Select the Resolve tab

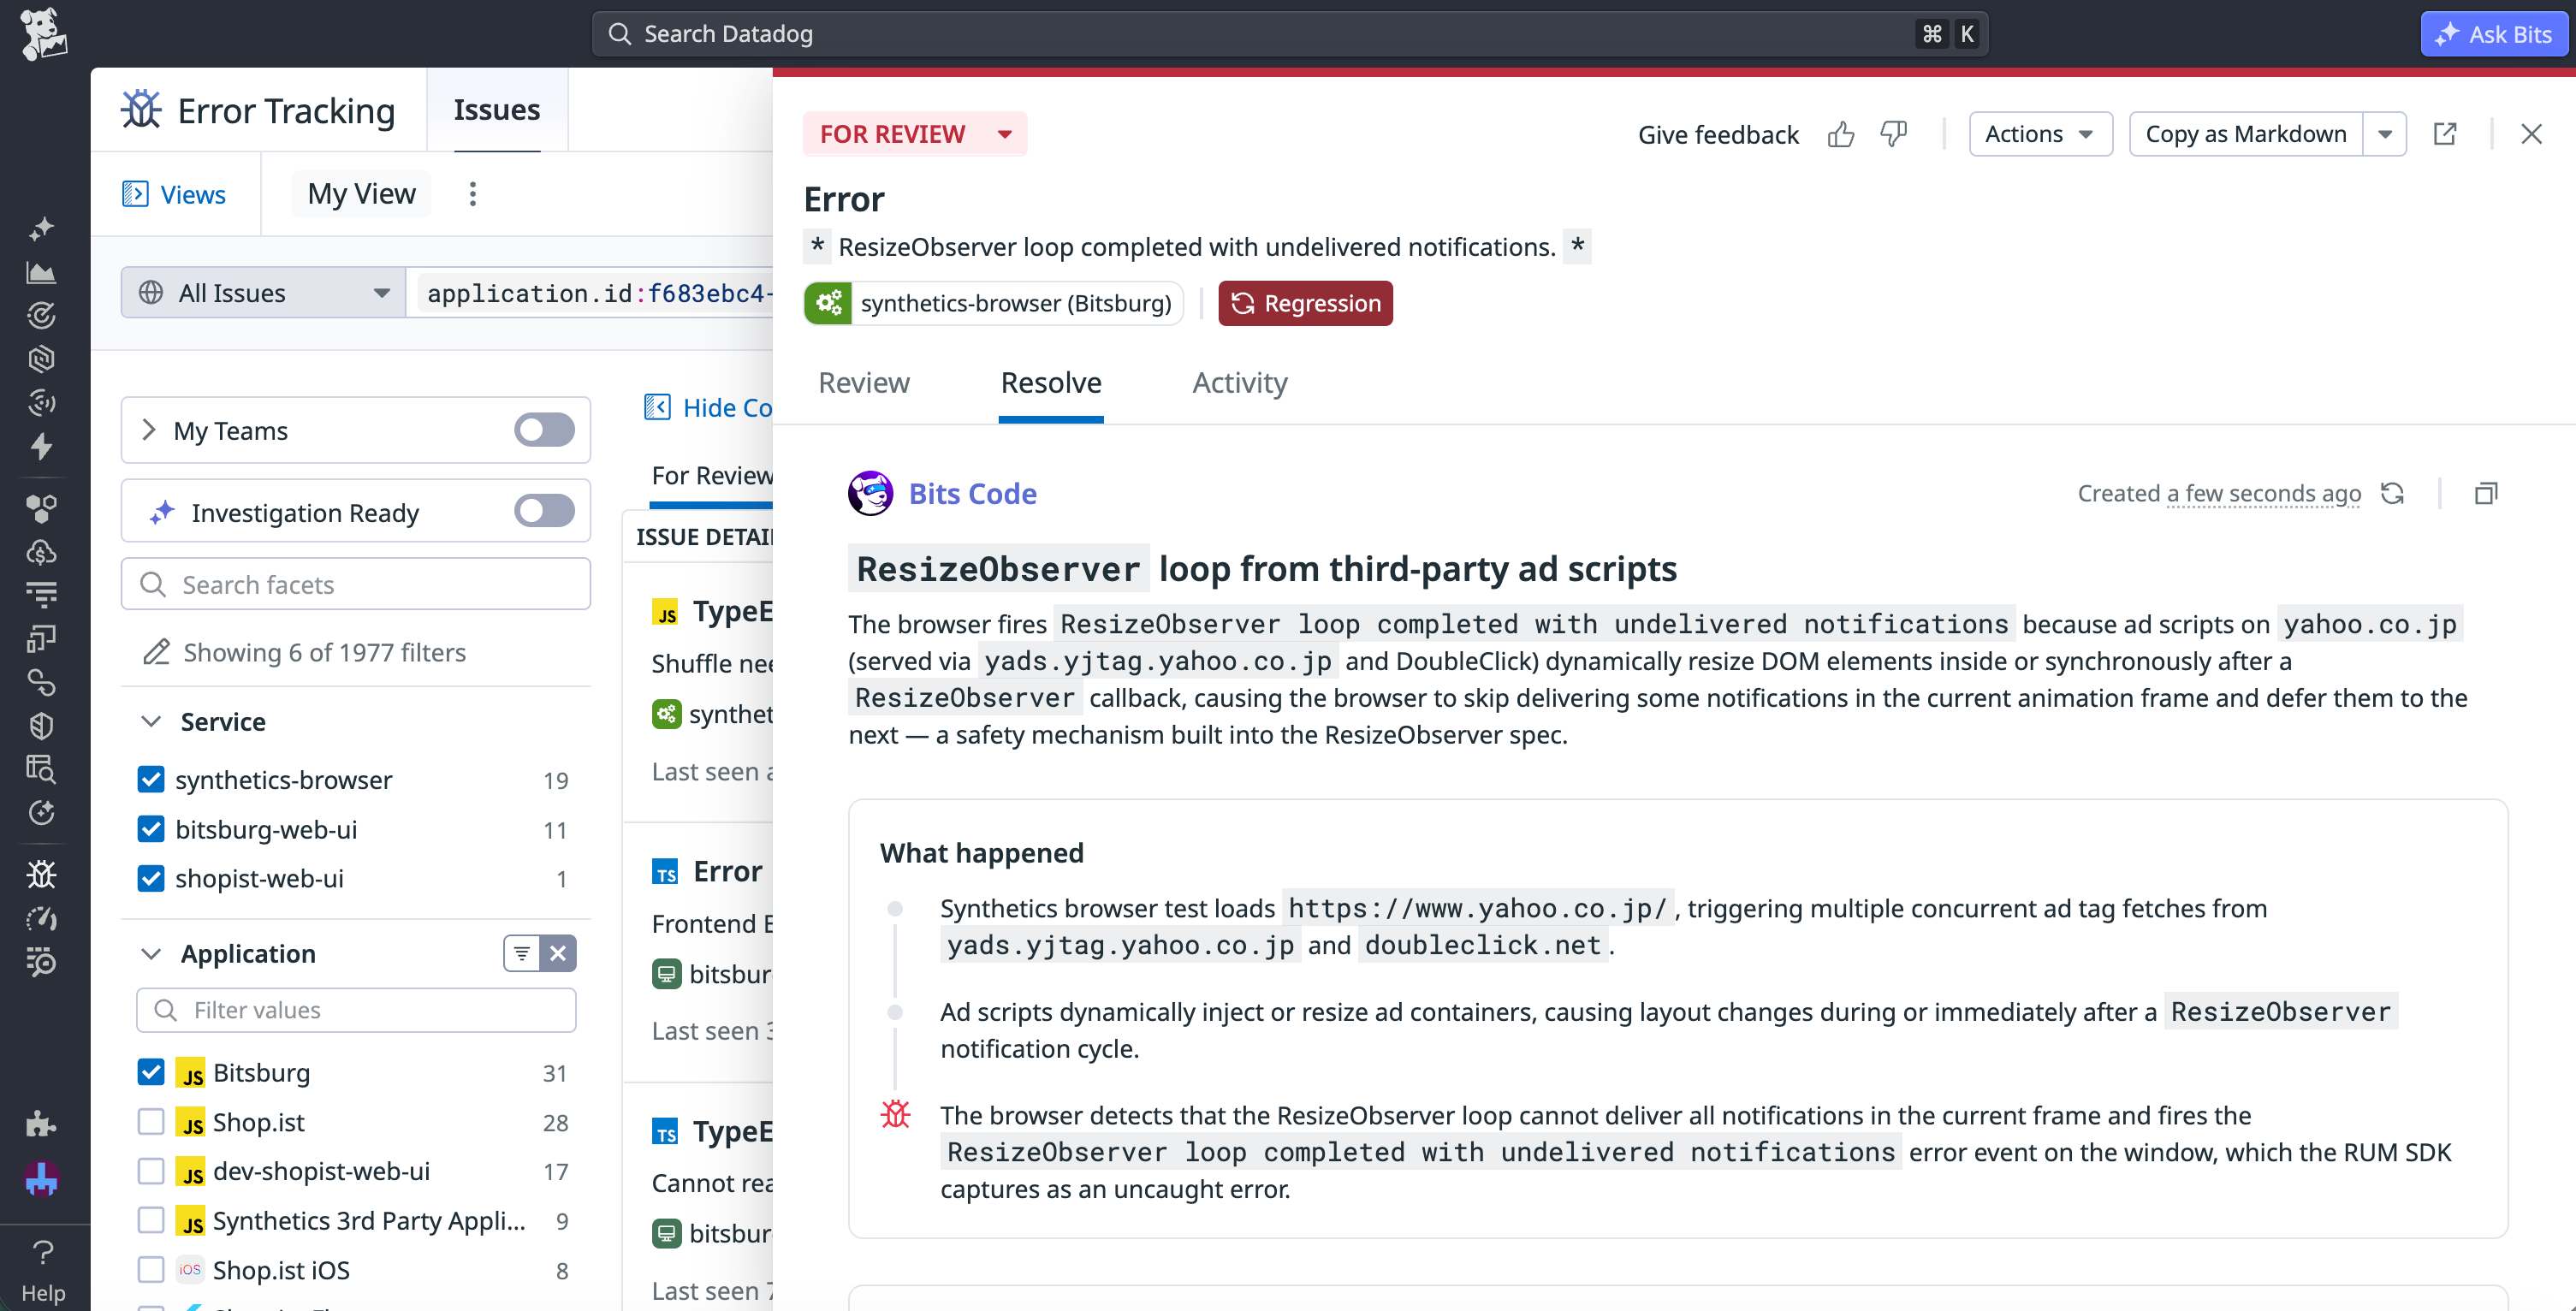(x=1051, y=383)
